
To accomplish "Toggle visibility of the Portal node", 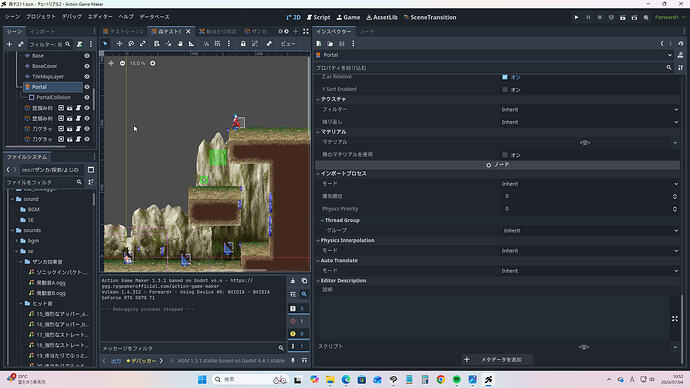I will point(87,87).
